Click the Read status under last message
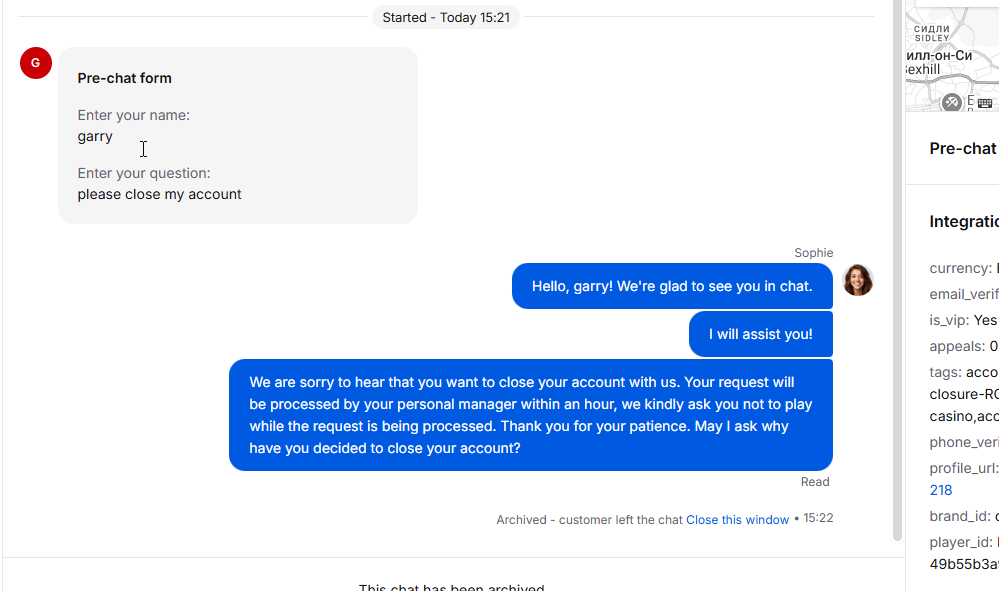The width and height of the screenshot is (999, 591). (x=815, y=482)
